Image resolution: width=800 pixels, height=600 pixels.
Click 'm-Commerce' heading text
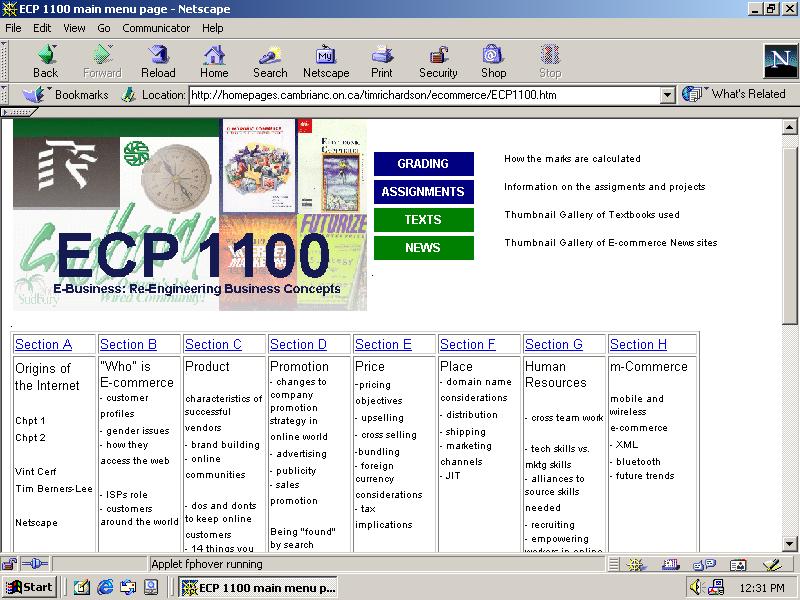pyautogui.click(x=649, y=366)
